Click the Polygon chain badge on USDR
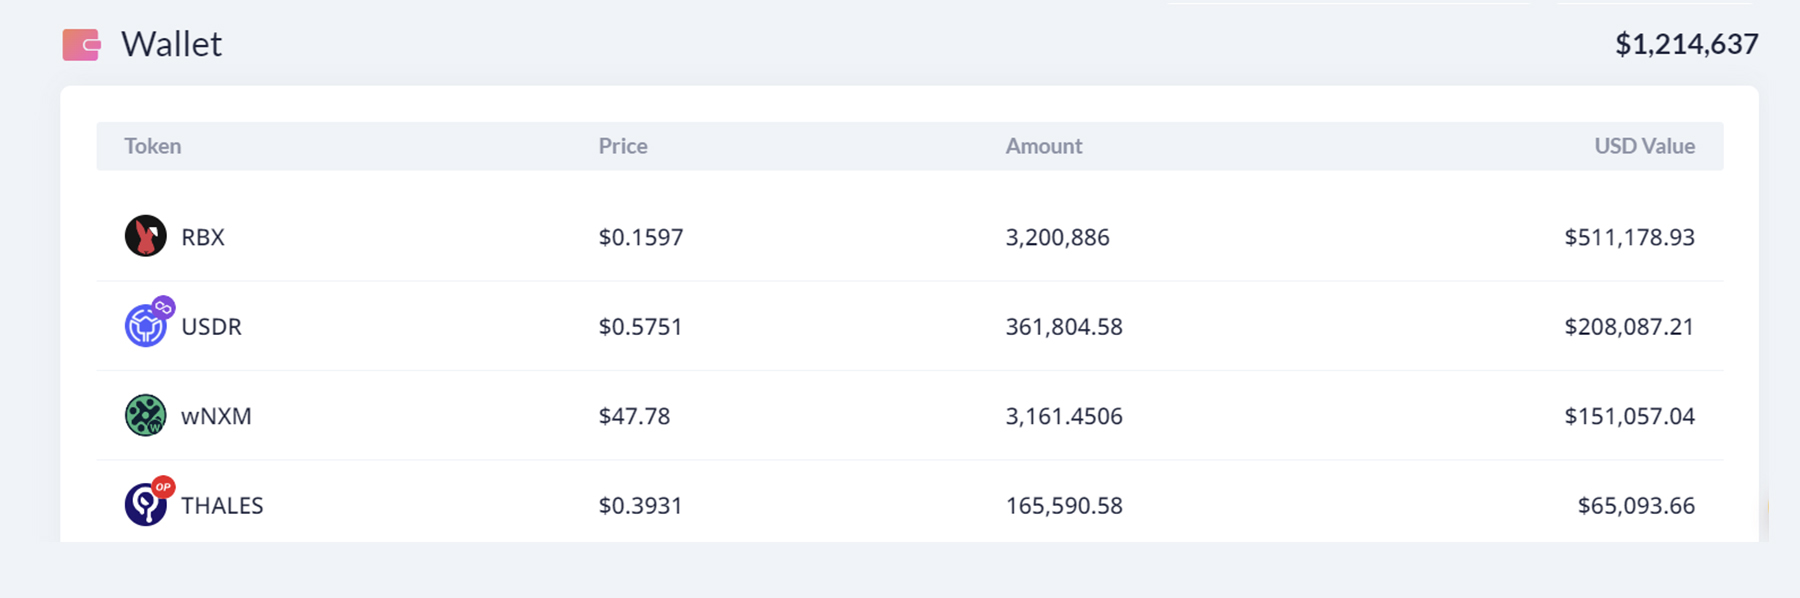This screenshot has width=1800, height=598. (163, 307)
